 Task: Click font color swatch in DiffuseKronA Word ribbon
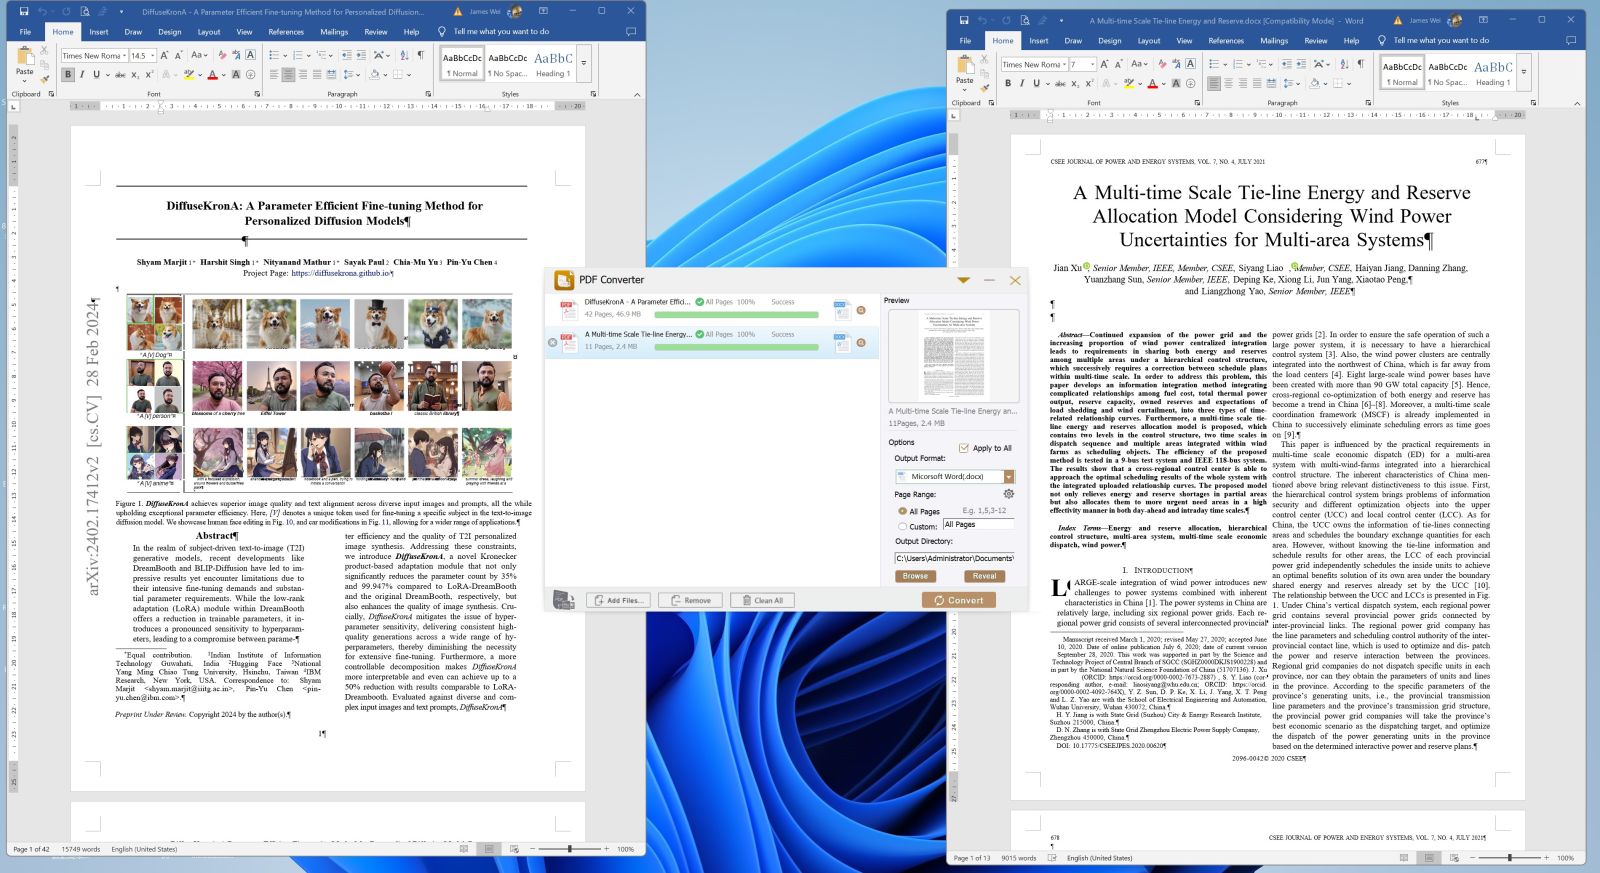212,74
